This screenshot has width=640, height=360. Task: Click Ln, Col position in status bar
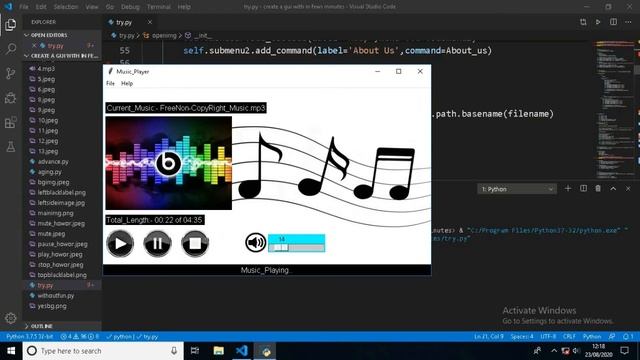489,337
